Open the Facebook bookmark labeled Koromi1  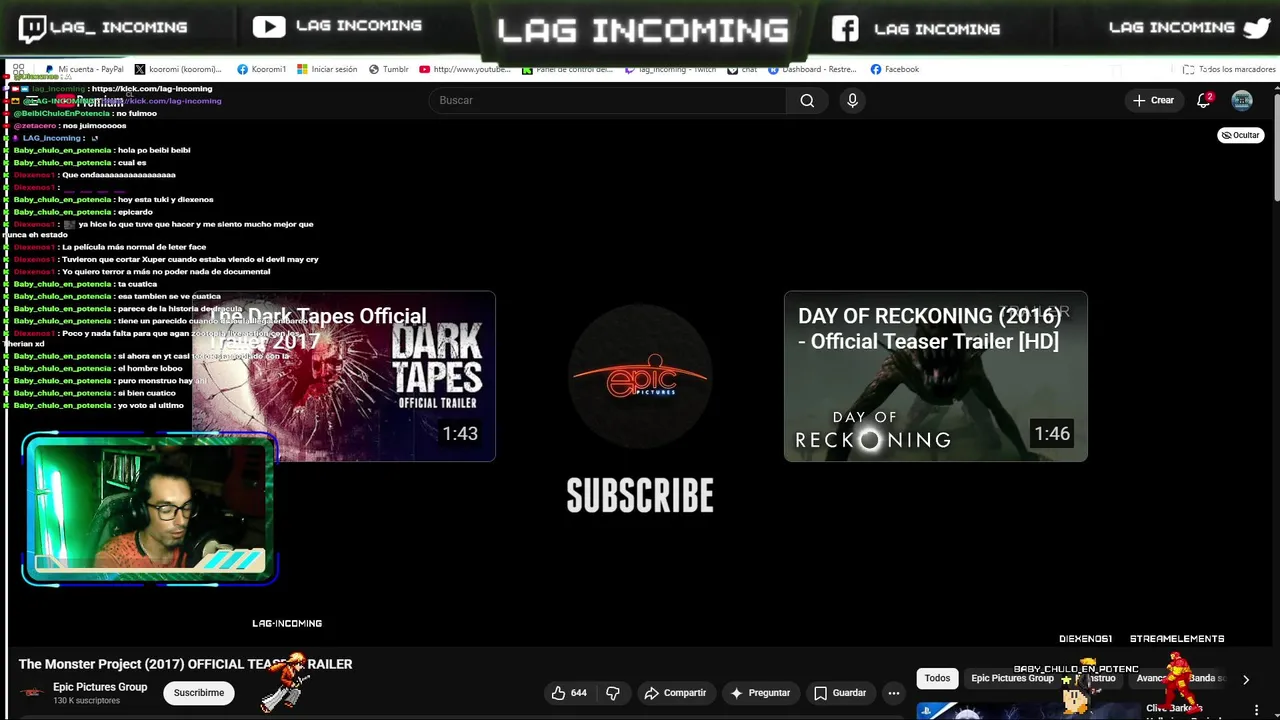[262, 69]
